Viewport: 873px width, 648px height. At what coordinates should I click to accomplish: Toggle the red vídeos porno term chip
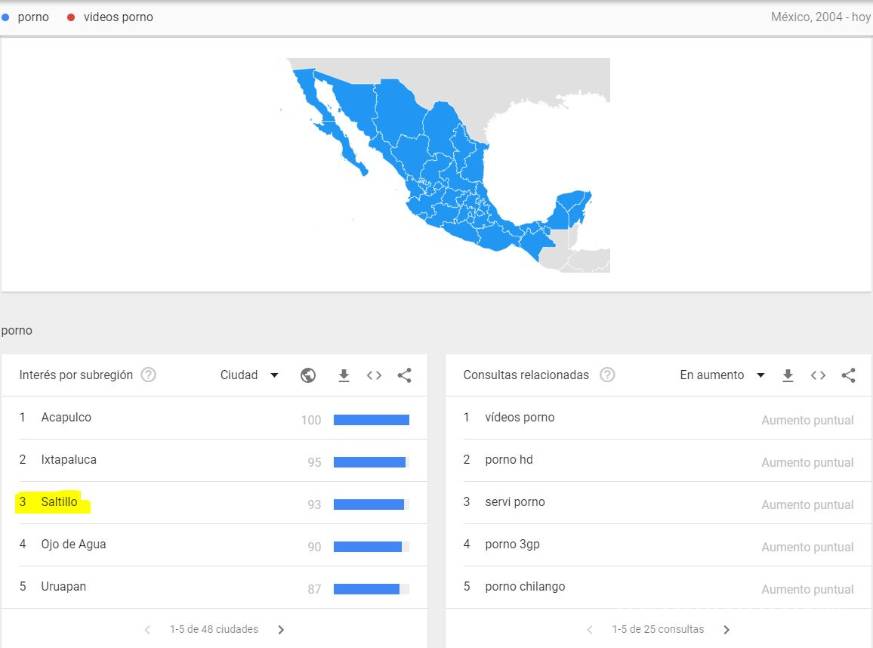(x=110, y=16)
